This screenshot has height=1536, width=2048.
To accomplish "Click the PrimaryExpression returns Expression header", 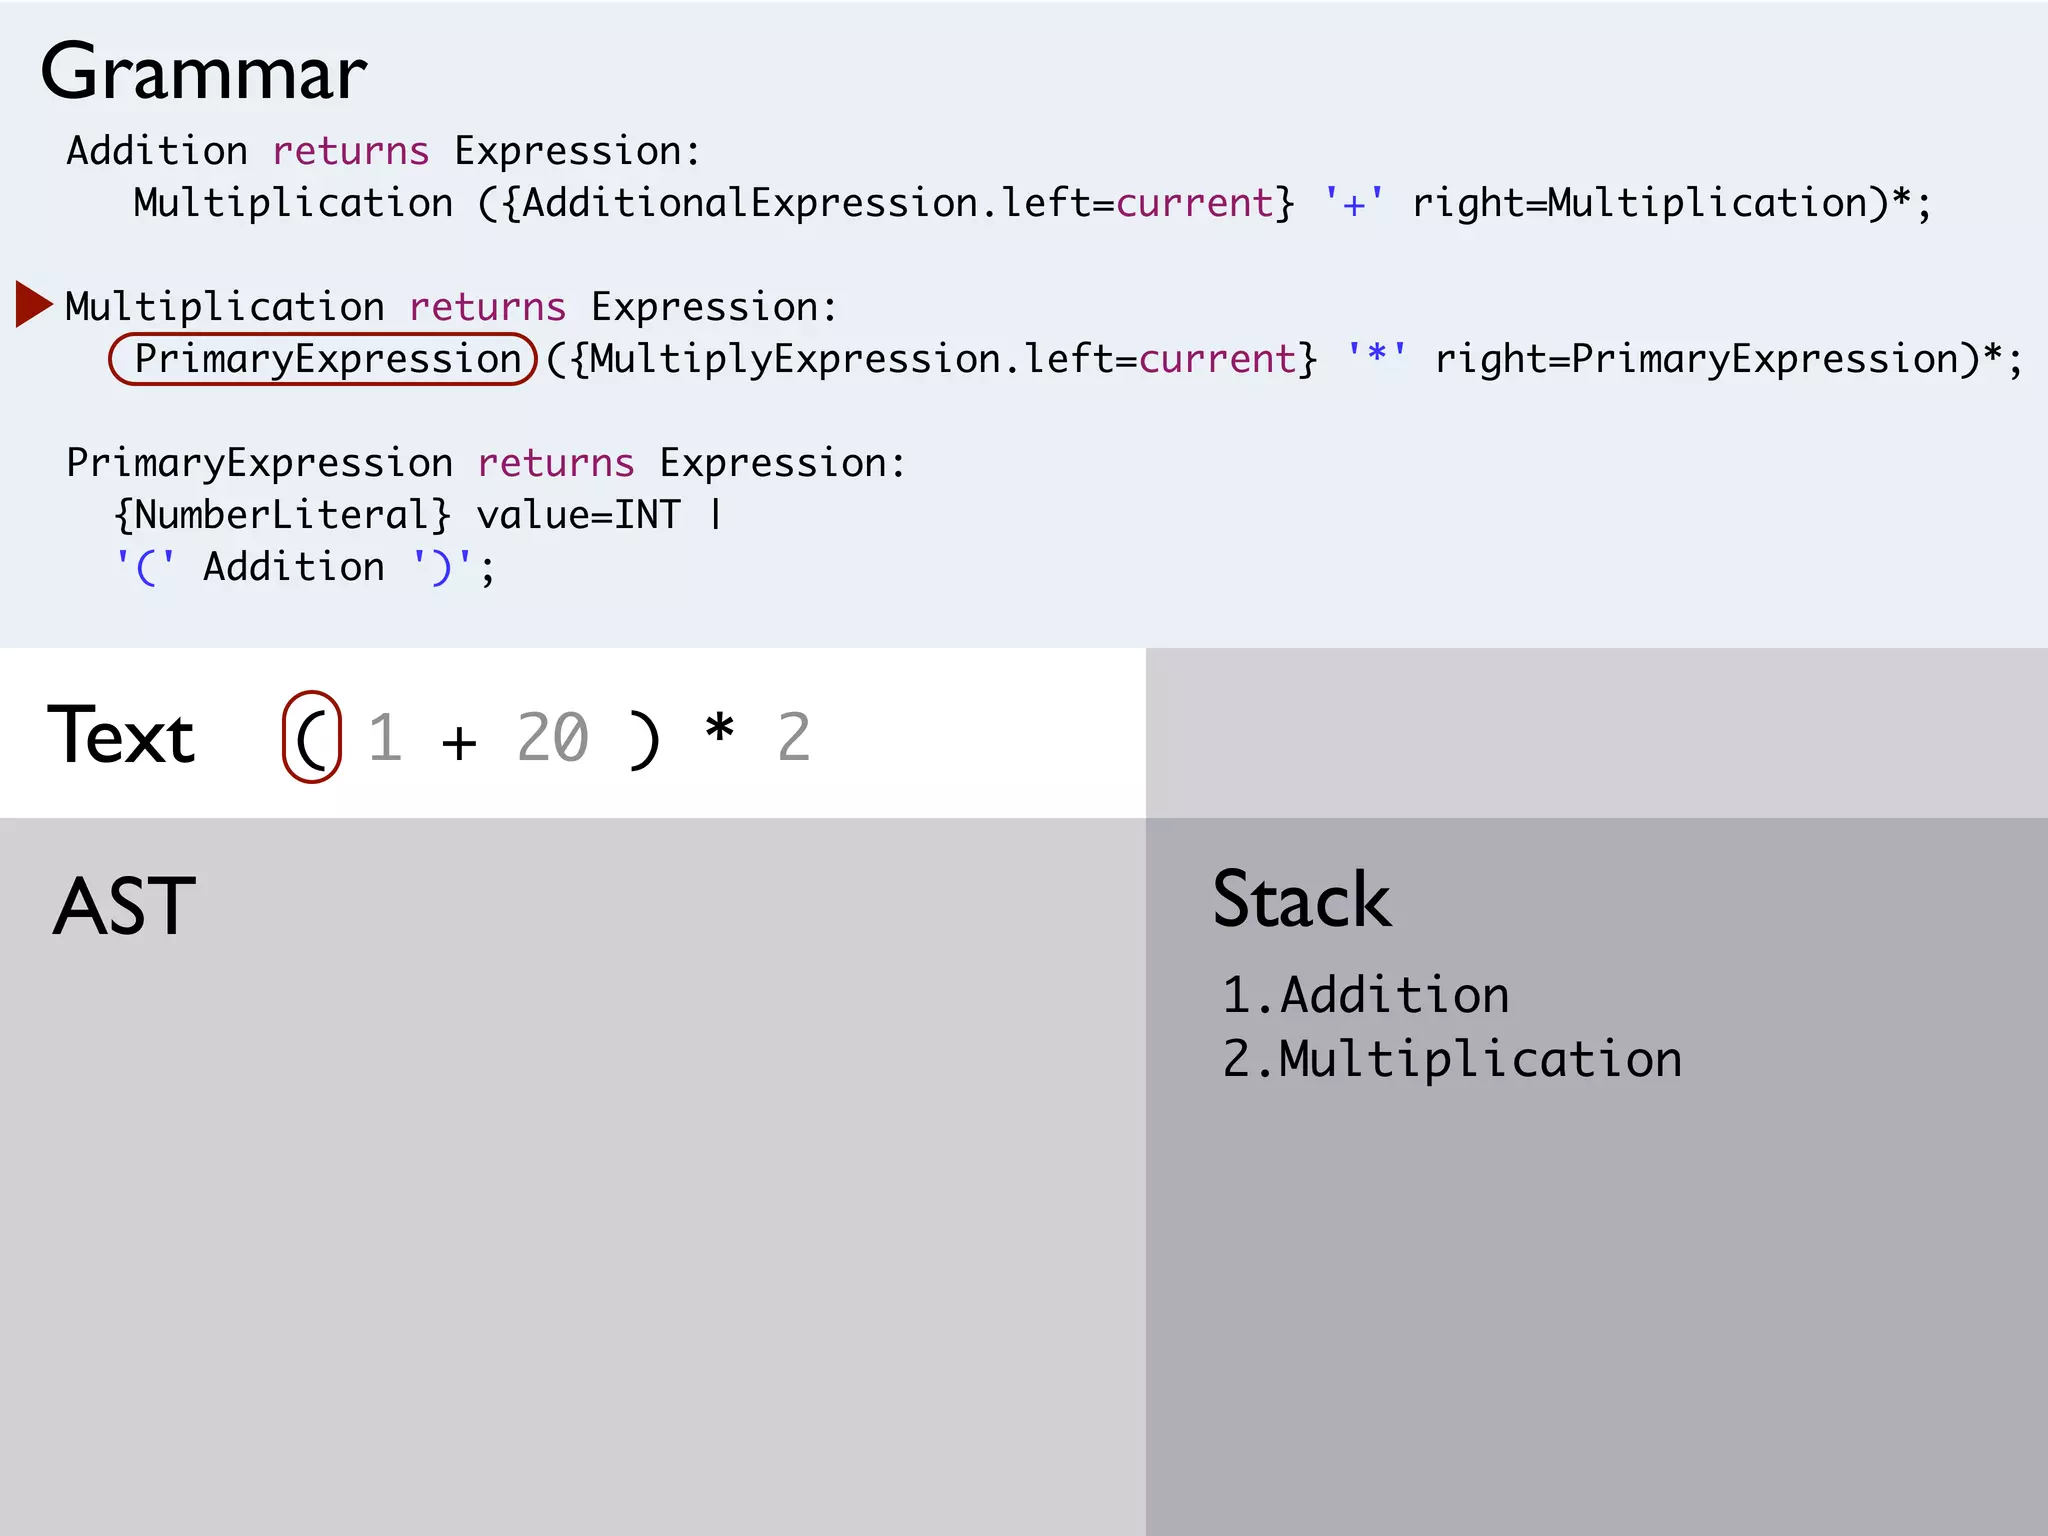I will point(485,463).
